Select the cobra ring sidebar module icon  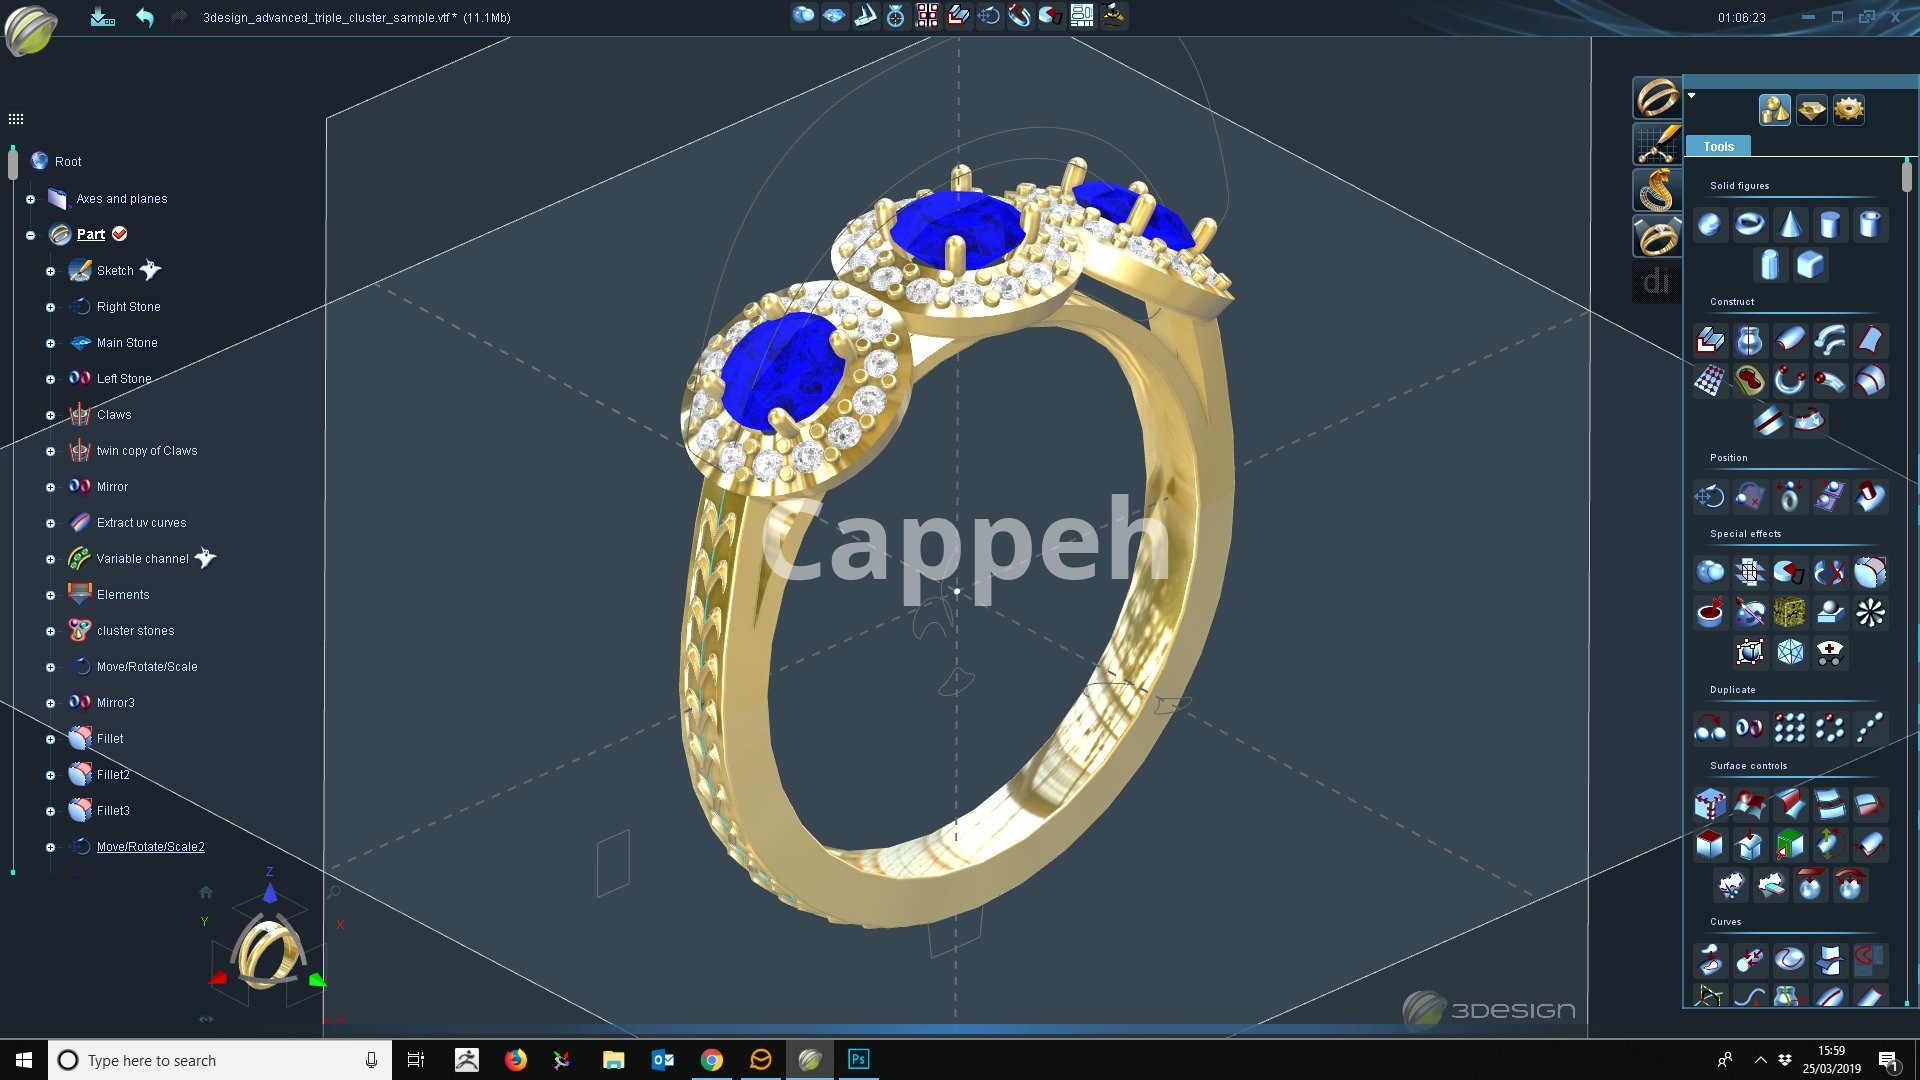coord(1657,190)
